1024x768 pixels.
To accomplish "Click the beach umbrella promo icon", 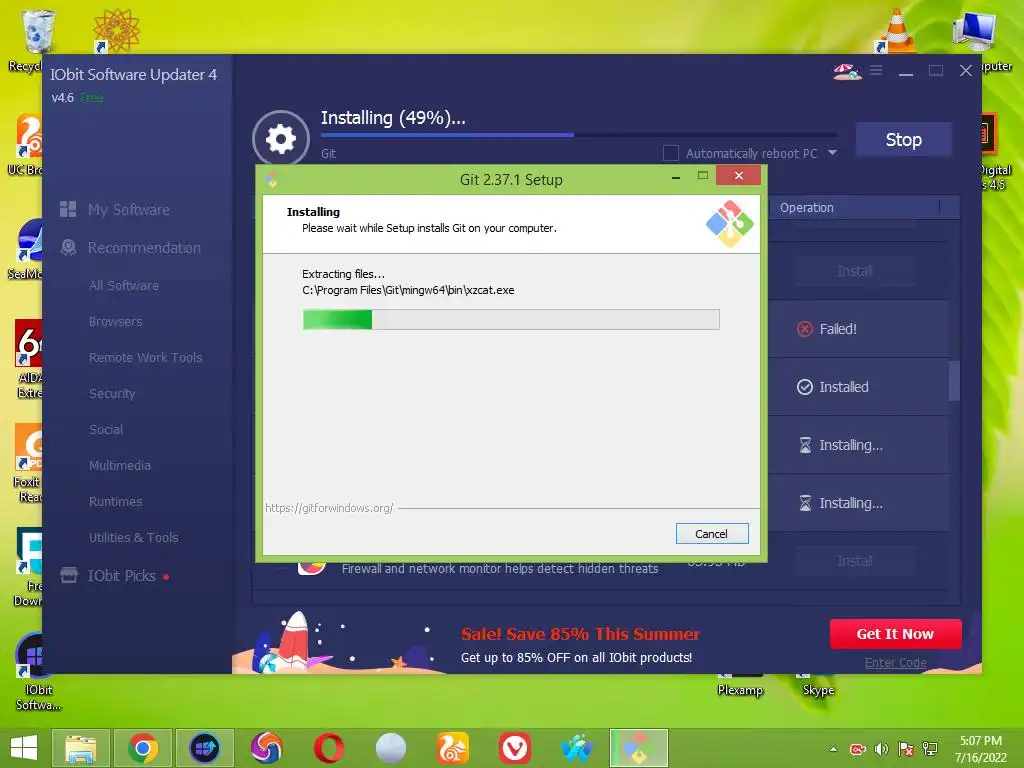I will point(847,71).
